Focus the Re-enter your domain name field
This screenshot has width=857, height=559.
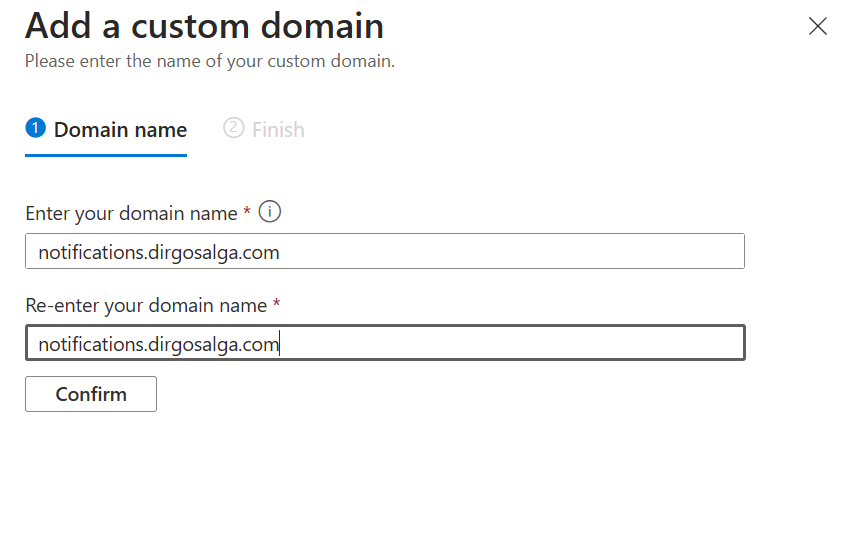click(x=384, y=344)
